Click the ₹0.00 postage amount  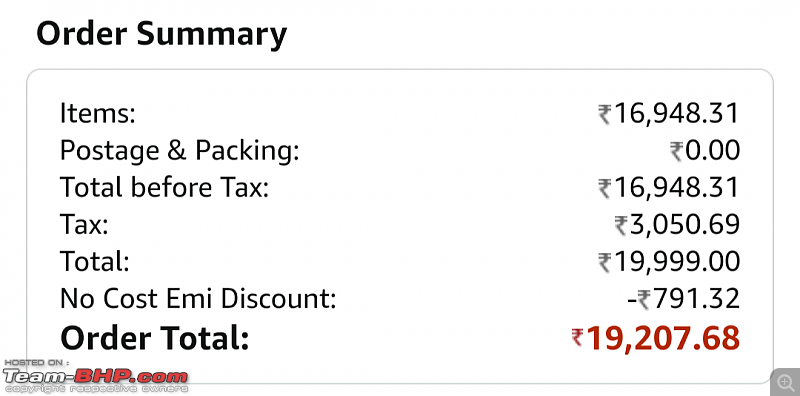tap(705, 151)
